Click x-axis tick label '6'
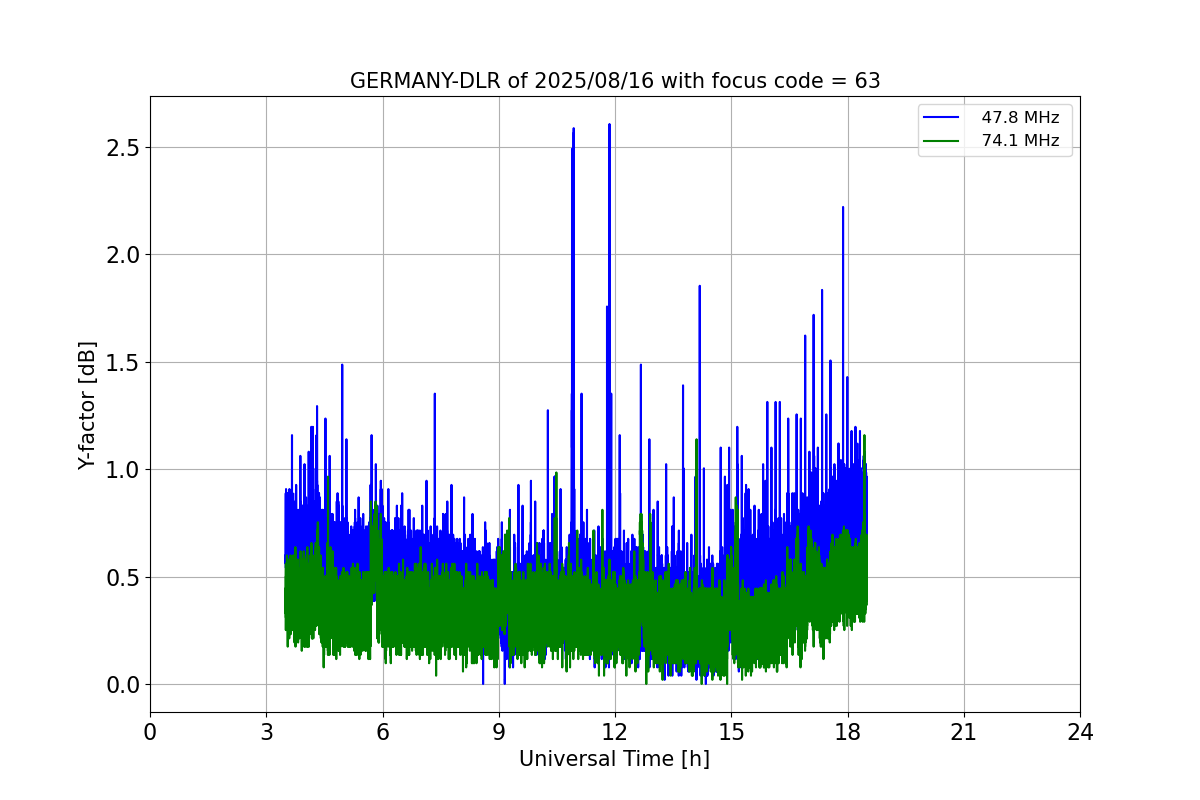Viewport: 1200px width, 800px height. pos(382,733)
